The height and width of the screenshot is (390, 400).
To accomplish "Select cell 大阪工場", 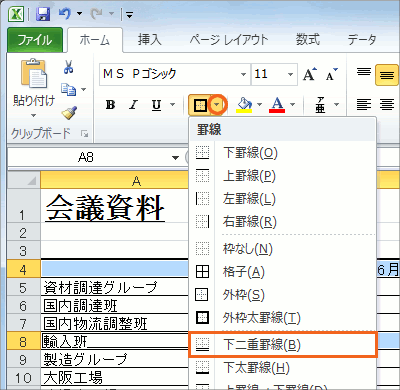I will point(114,377).
